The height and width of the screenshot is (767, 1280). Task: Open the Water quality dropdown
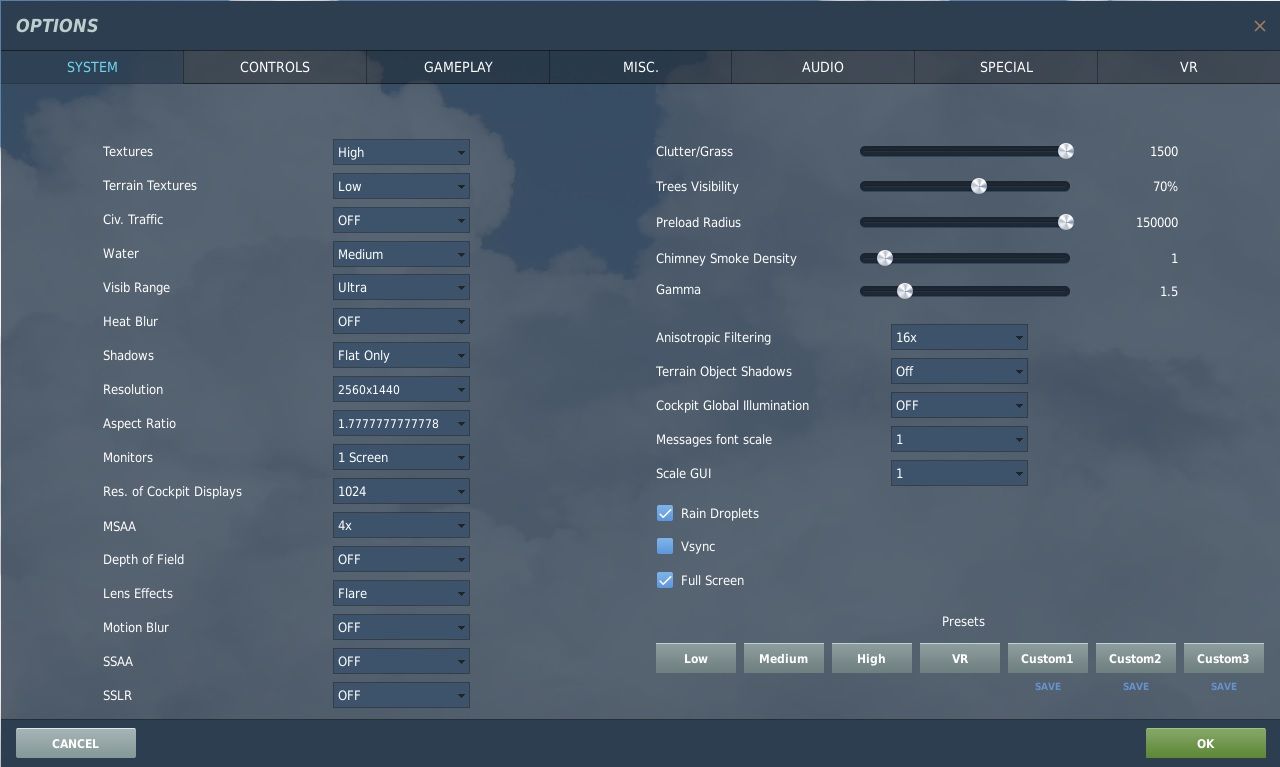click(400, 254)
